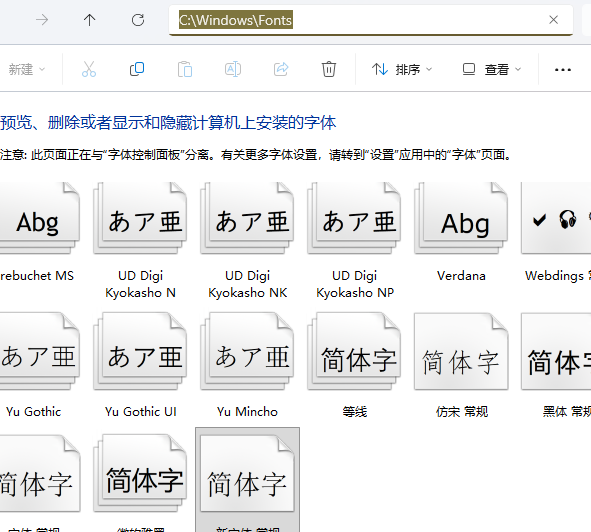Screen dimensions: 591x532
Task: Select the 黑体 常规 font thumbnail
Action: pos(556,351)
